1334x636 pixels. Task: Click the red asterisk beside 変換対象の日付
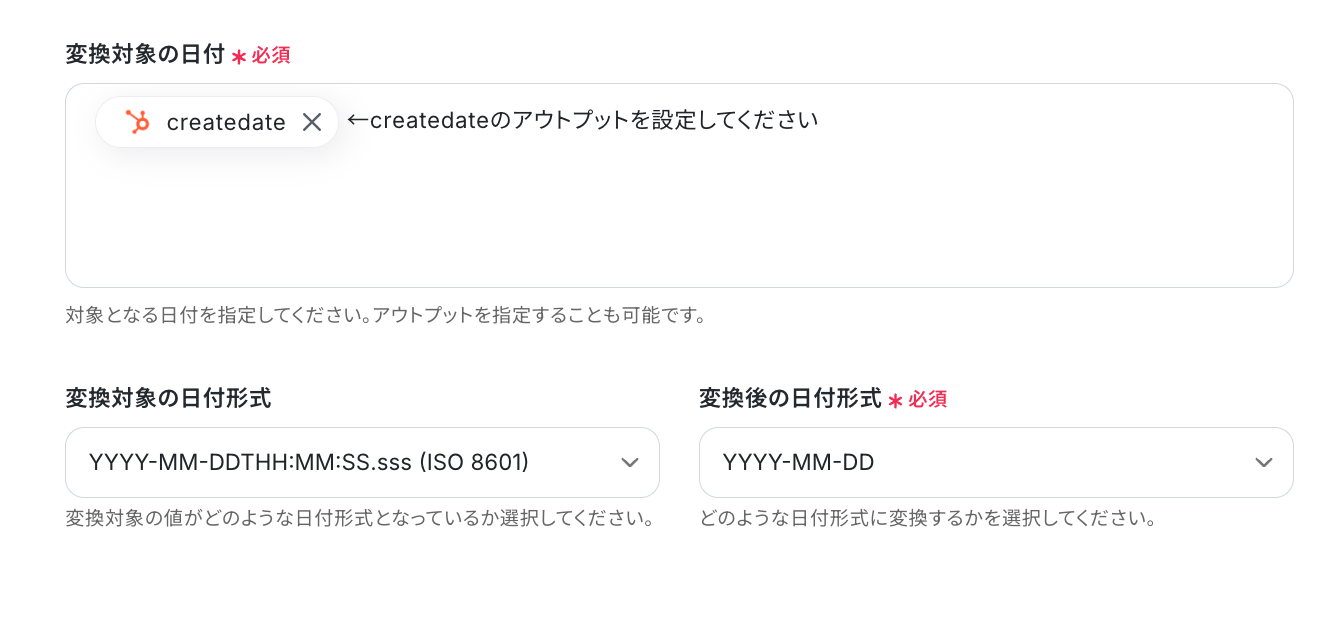[x=238, y=57]
